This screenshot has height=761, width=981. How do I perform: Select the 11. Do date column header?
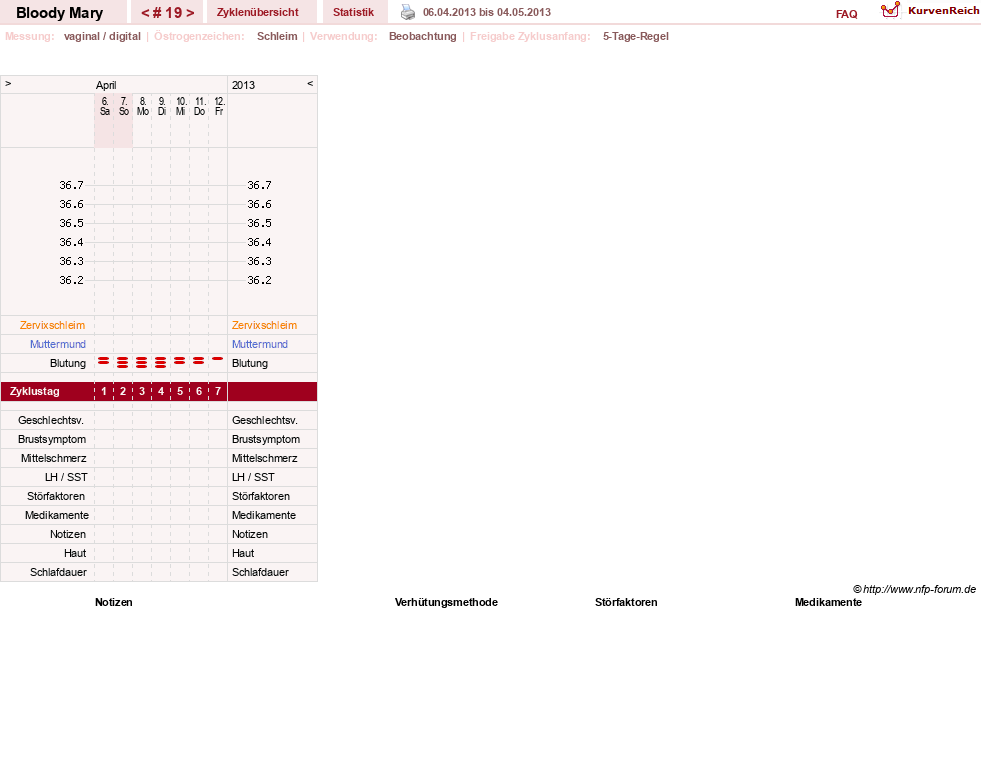pos(200,106)
